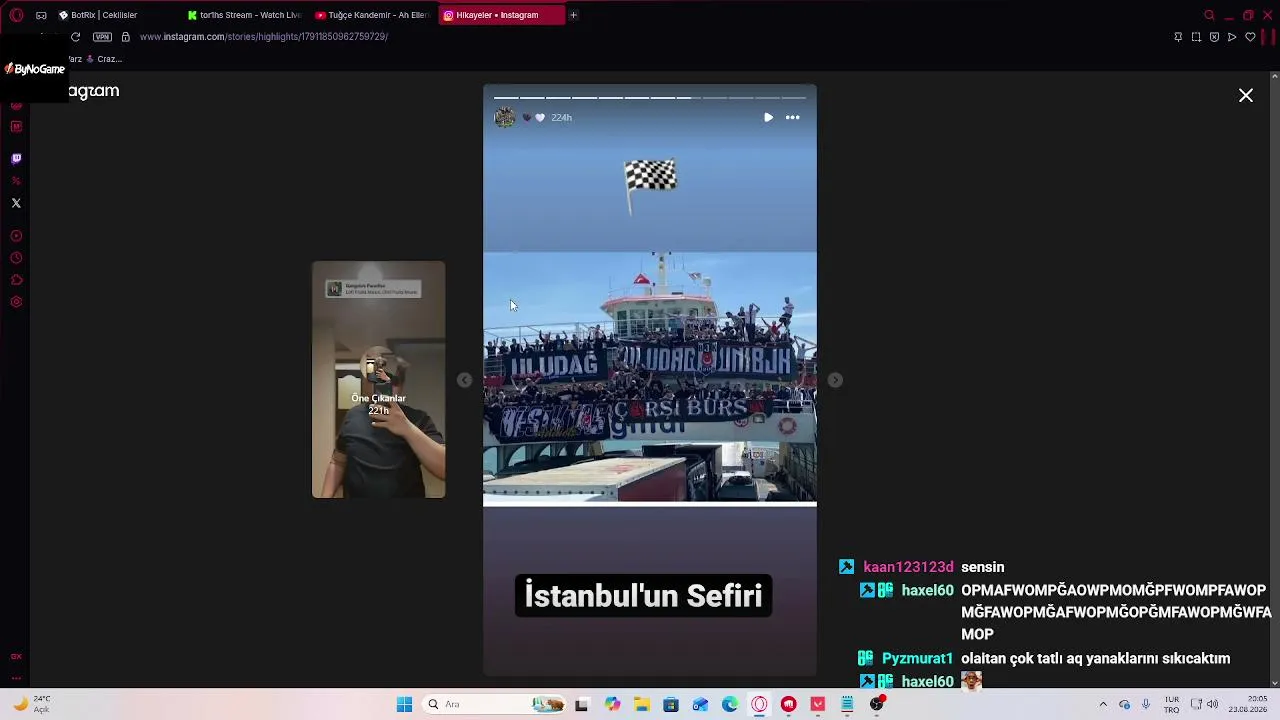
Task: Open Copilot from the taskbar
Action: coord(612,704)
